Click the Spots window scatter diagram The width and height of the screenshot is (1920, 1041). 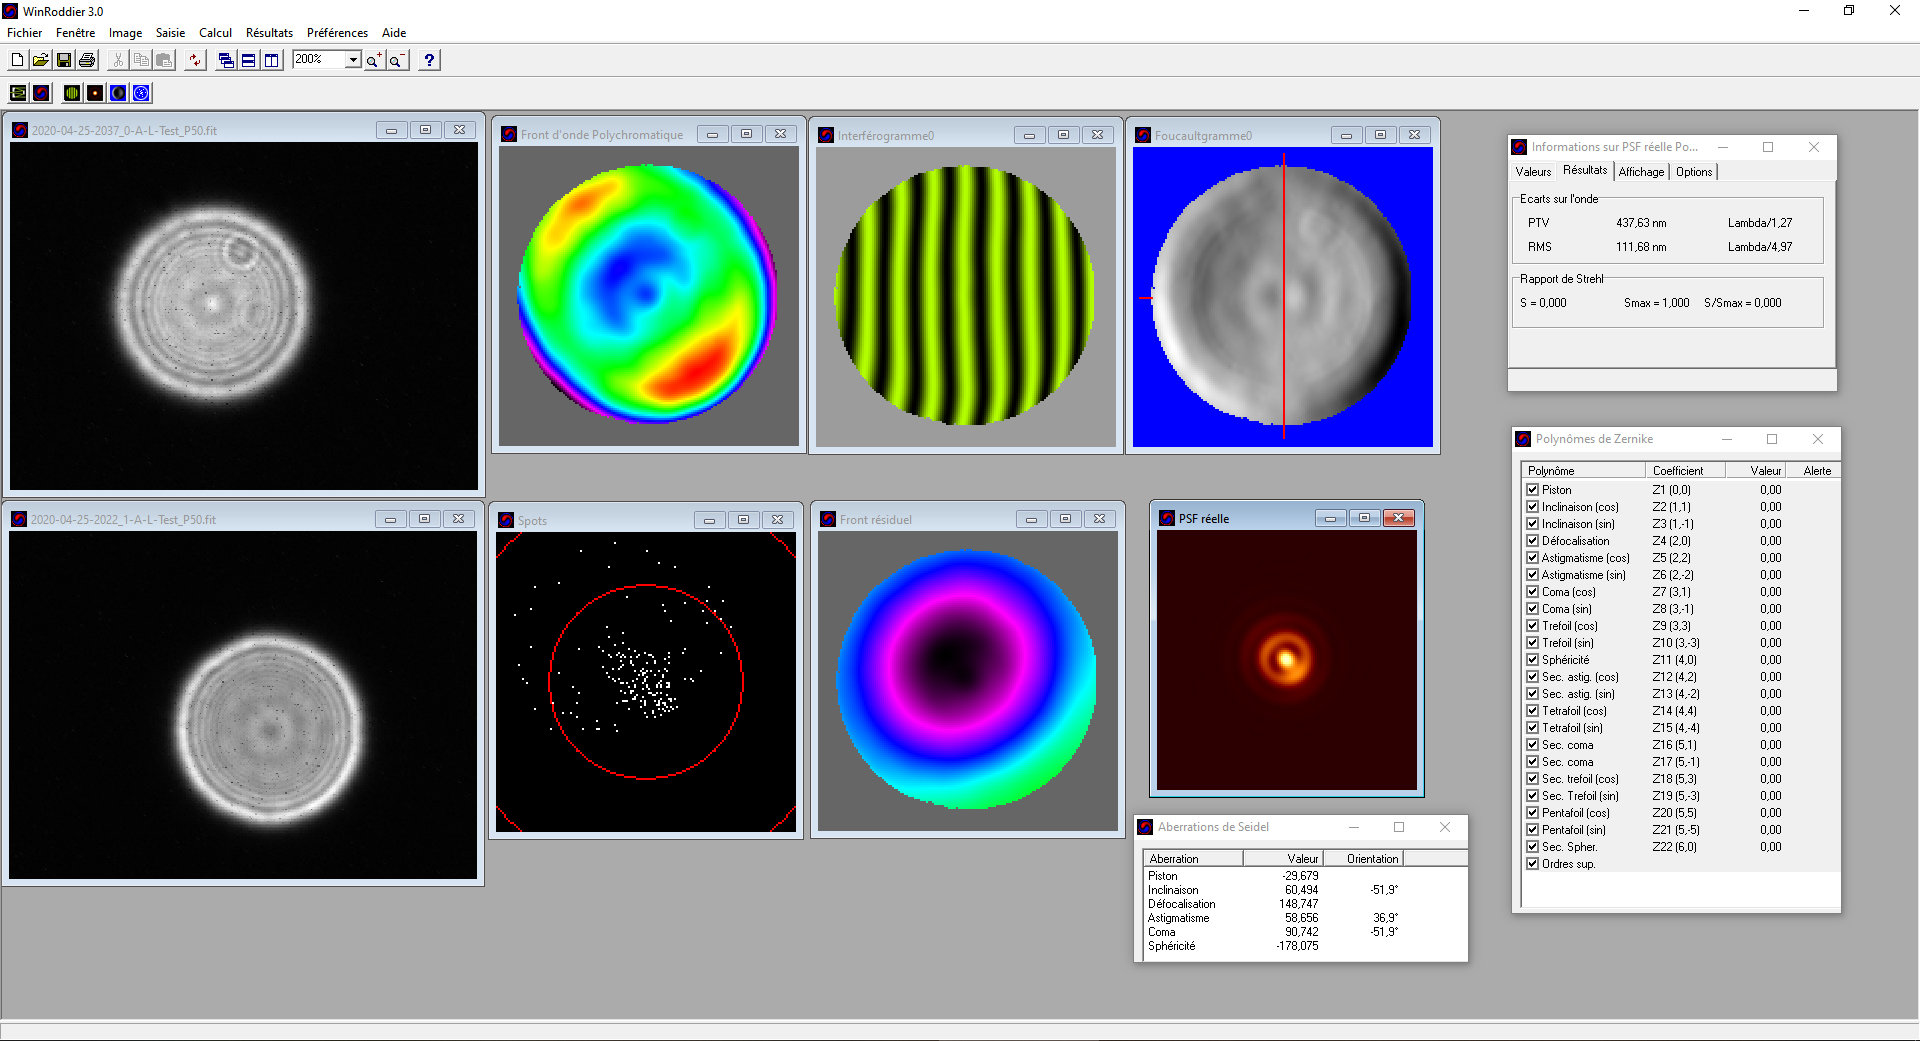646,681
